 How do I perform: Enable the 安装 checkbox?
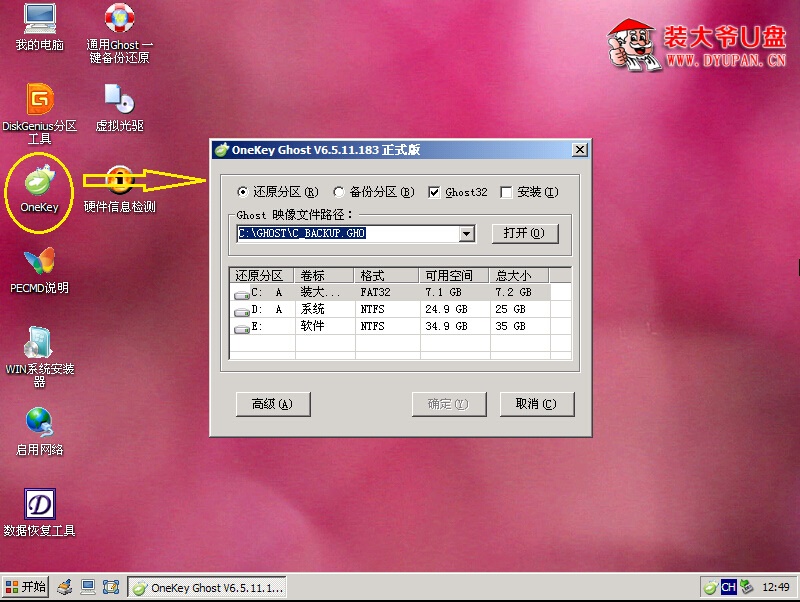point(506,193)
